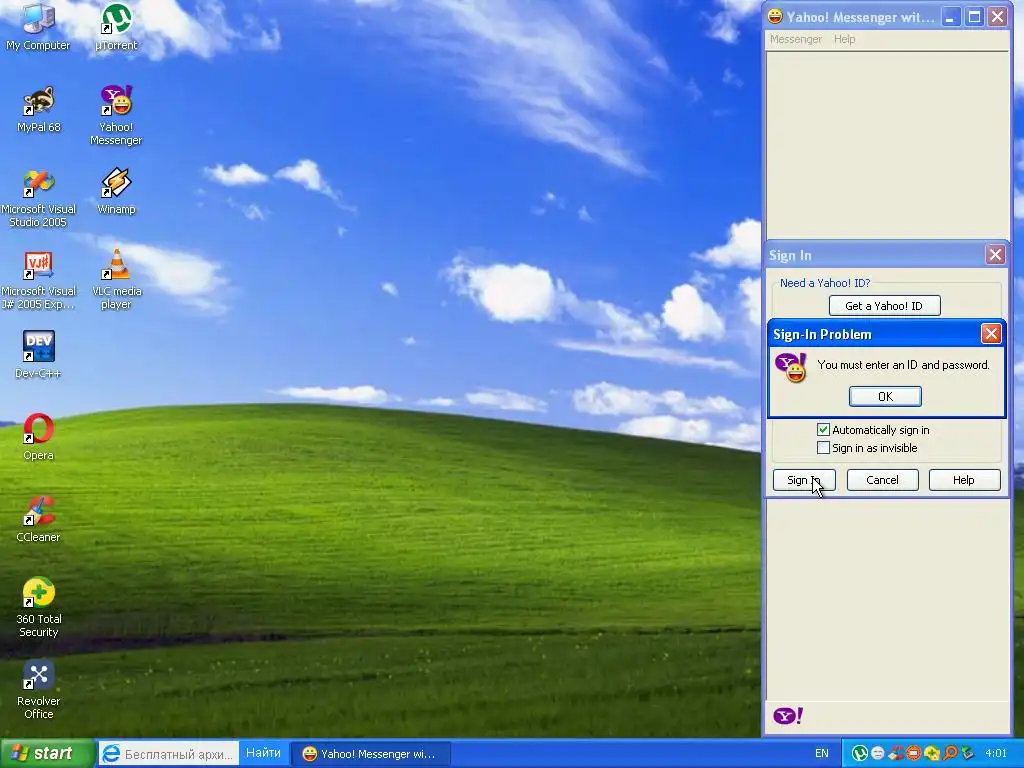Screen dimensions: 1024x768
Task: Click the EN language indicator
Action: pyautogui.click(x=822, y=754)
